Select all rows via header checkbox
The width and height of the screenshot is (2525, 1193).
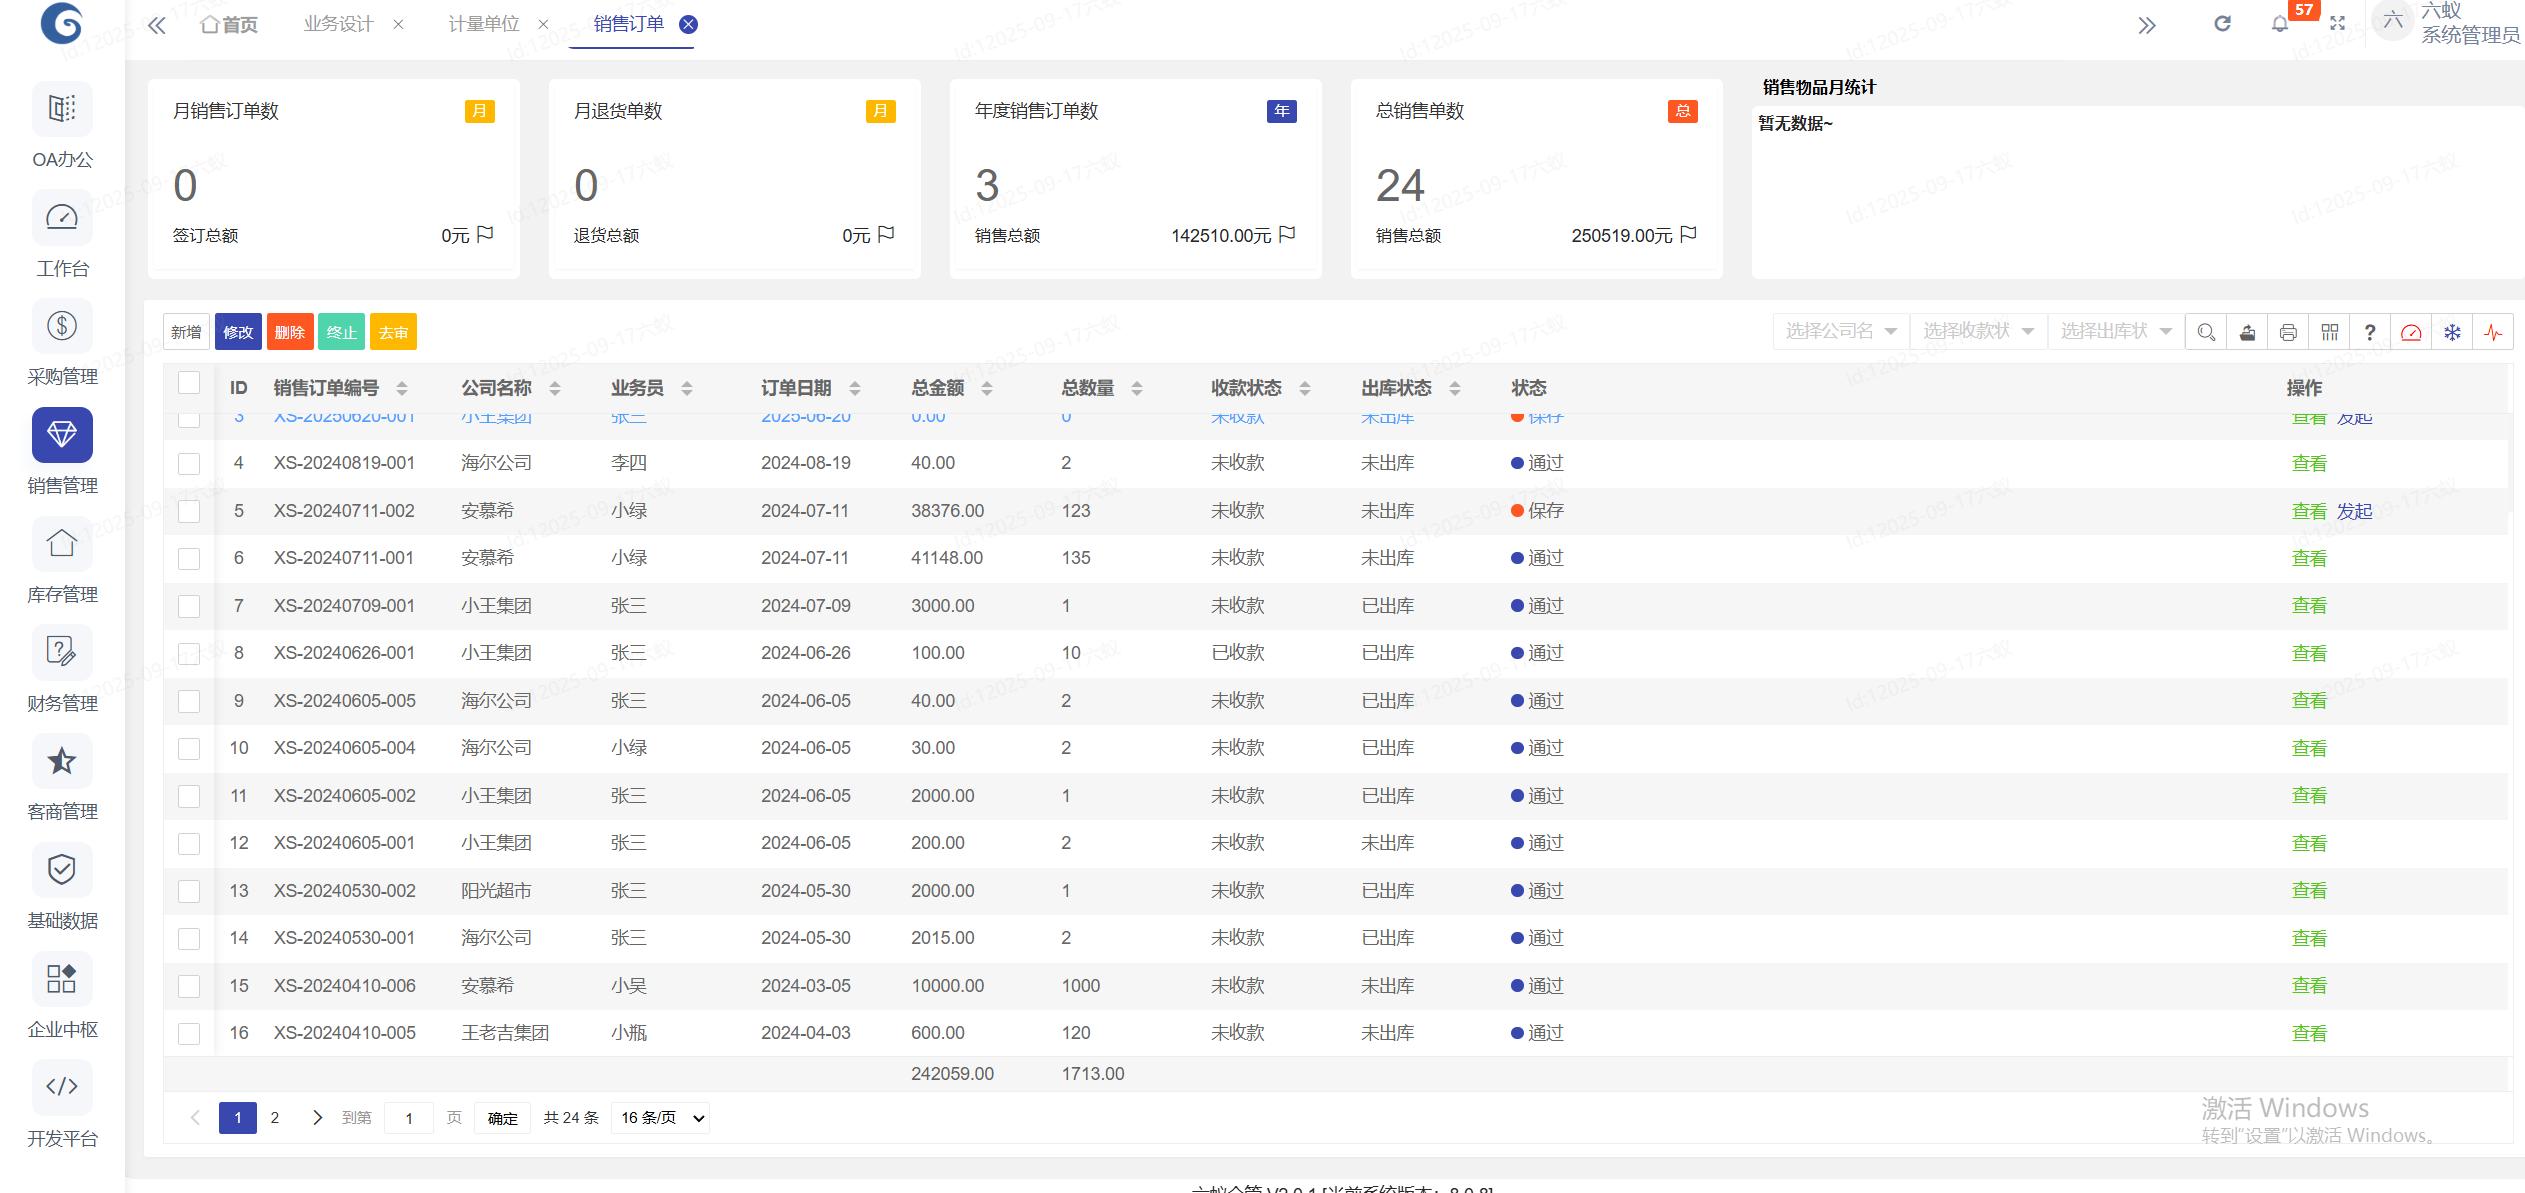coord(189,382)
